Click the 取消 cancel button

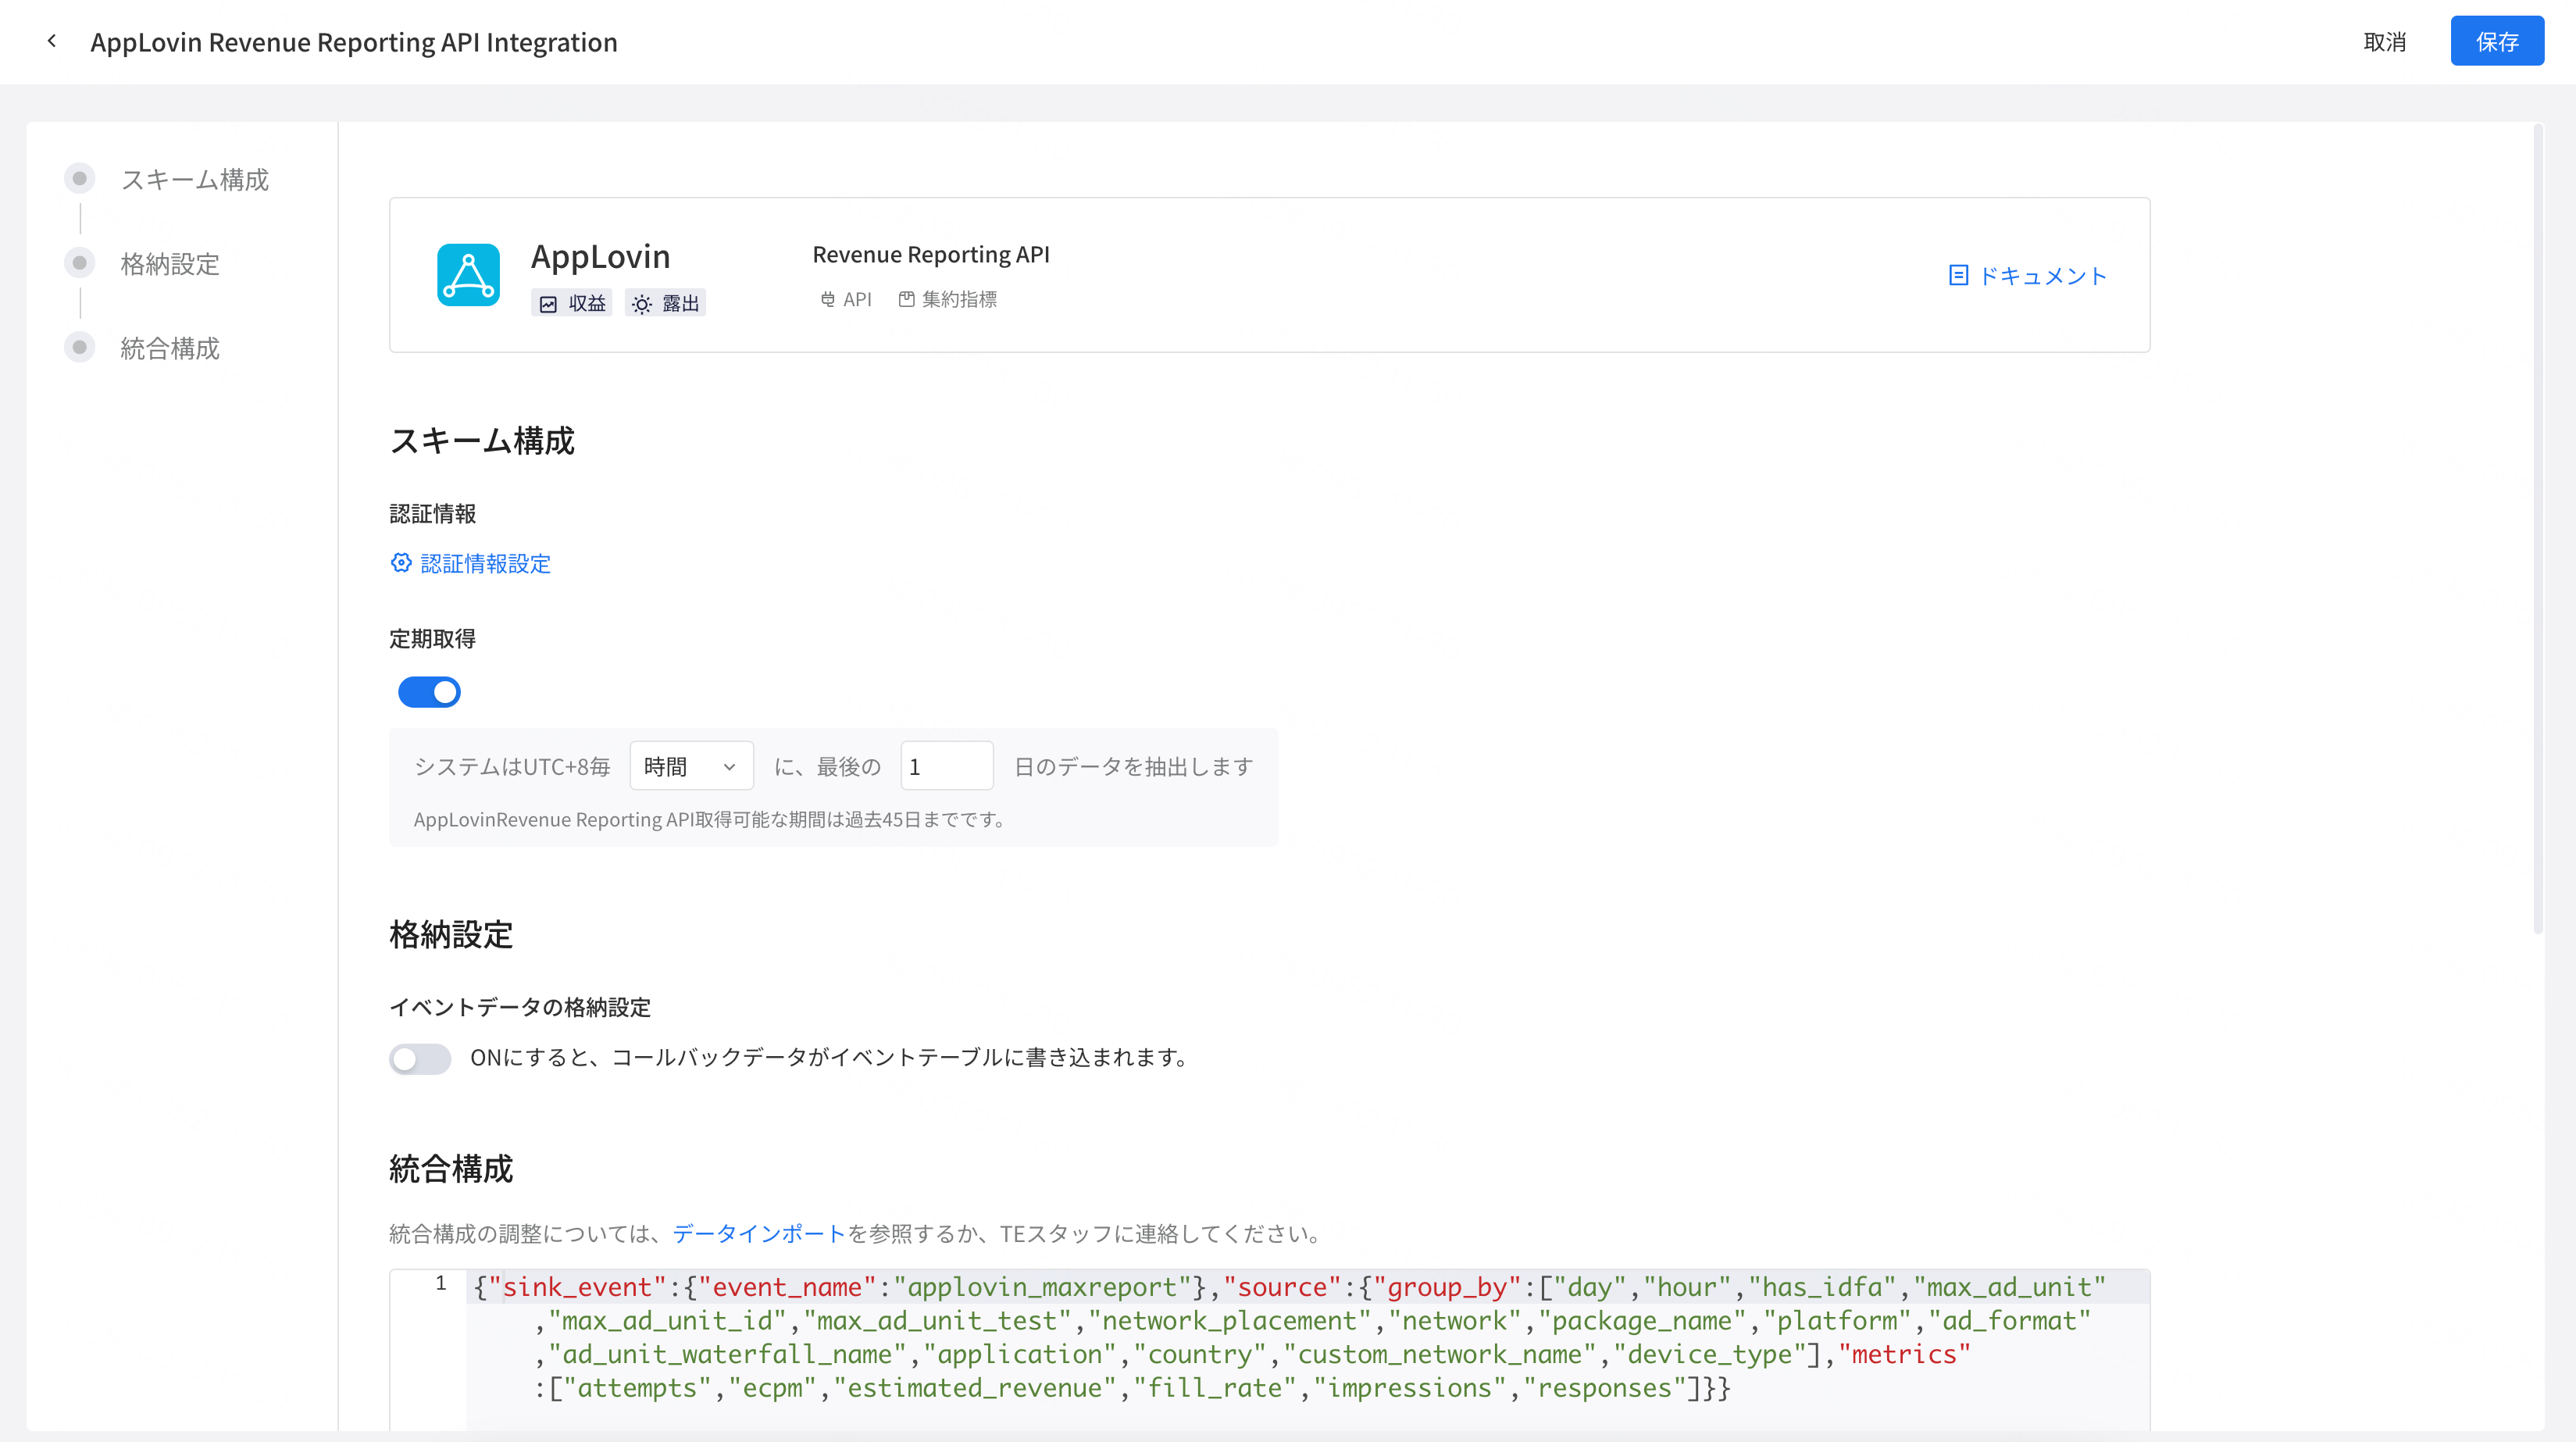click(x=2384, y=42)
